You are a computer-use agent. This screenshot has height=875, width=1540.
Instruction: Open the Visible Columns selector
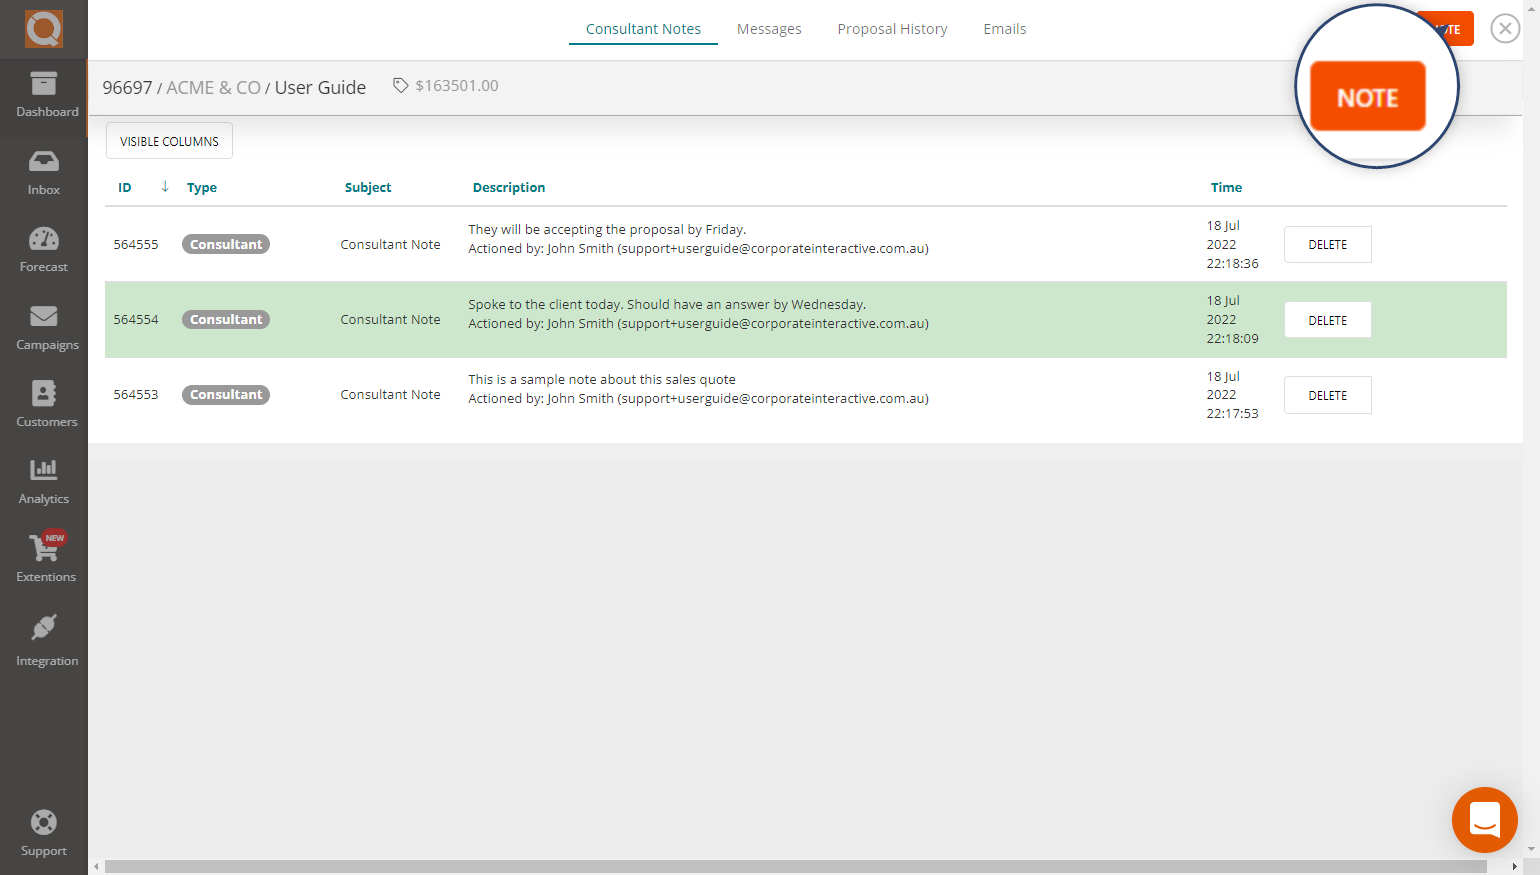[169, 141]
